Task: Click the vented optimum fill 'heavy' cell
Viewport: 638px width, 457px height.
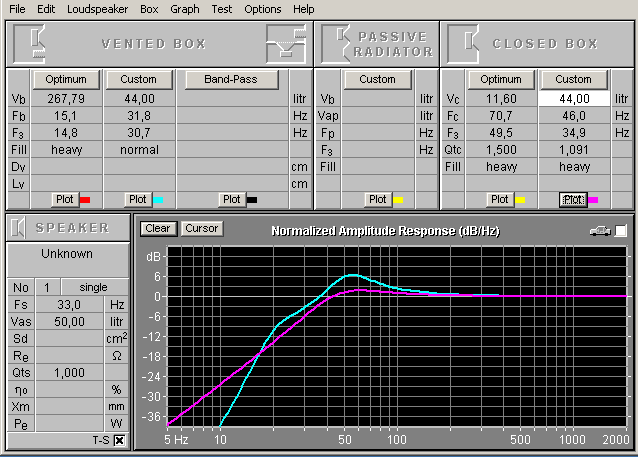Action: [x=66, y=150]
